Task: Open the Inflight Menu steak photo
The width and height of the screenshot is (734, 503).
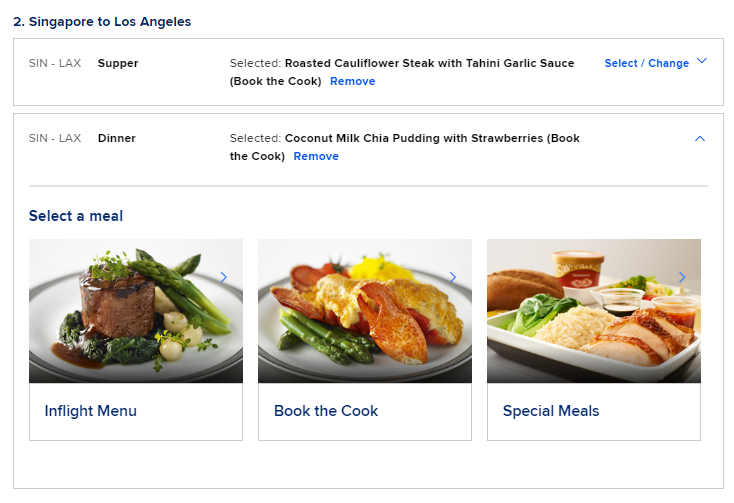Action: pyautogui.click(x=135, y=311)
